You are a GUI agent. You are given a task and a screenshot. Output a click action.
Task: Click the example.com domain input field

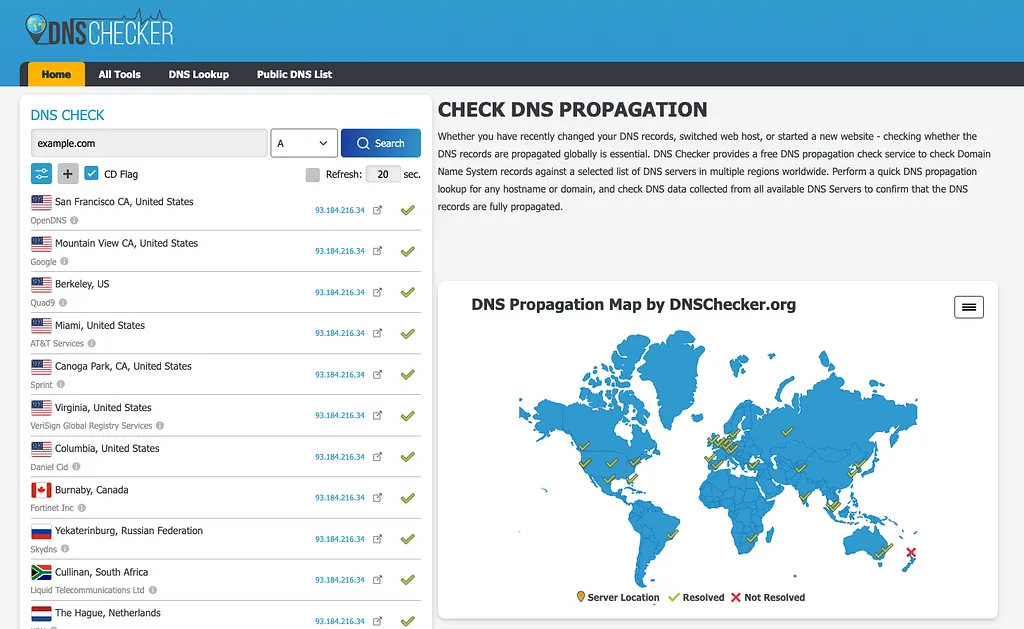pos(149,143)
